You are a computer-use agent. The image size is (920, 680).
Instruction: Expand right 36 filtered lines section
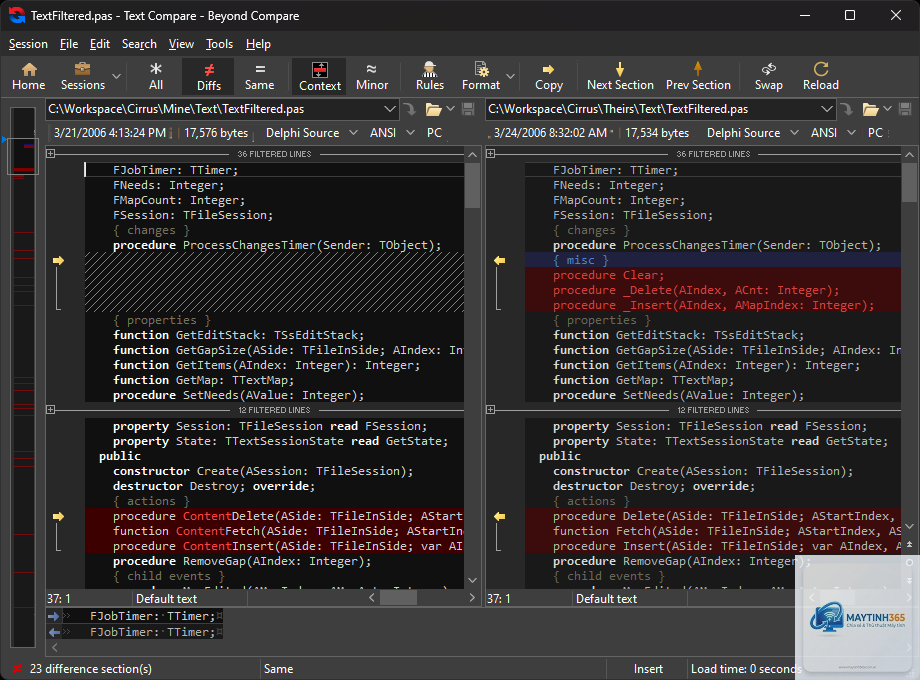pyautogui.click(x=491, y=154)
